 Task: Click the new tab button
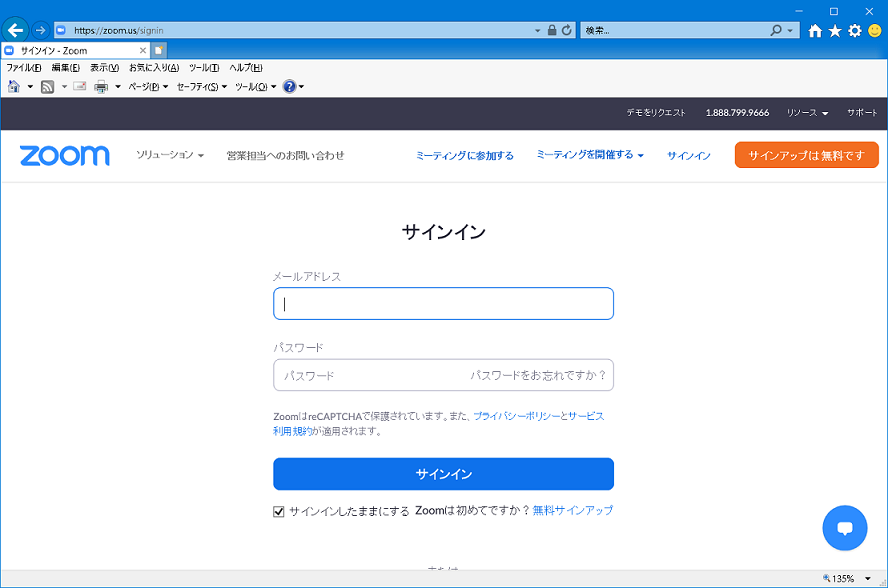point(159,50)
